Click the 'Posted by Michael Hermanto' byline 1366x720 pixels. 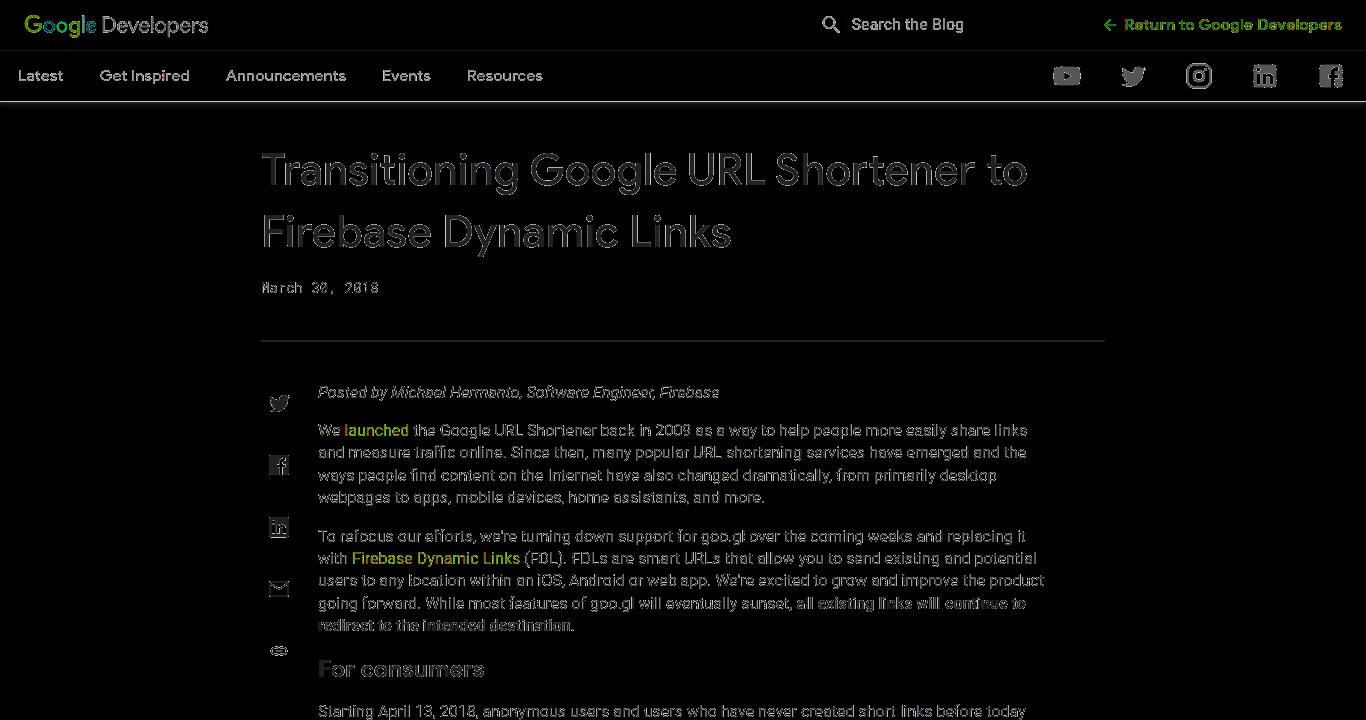[x=518, y=393]
